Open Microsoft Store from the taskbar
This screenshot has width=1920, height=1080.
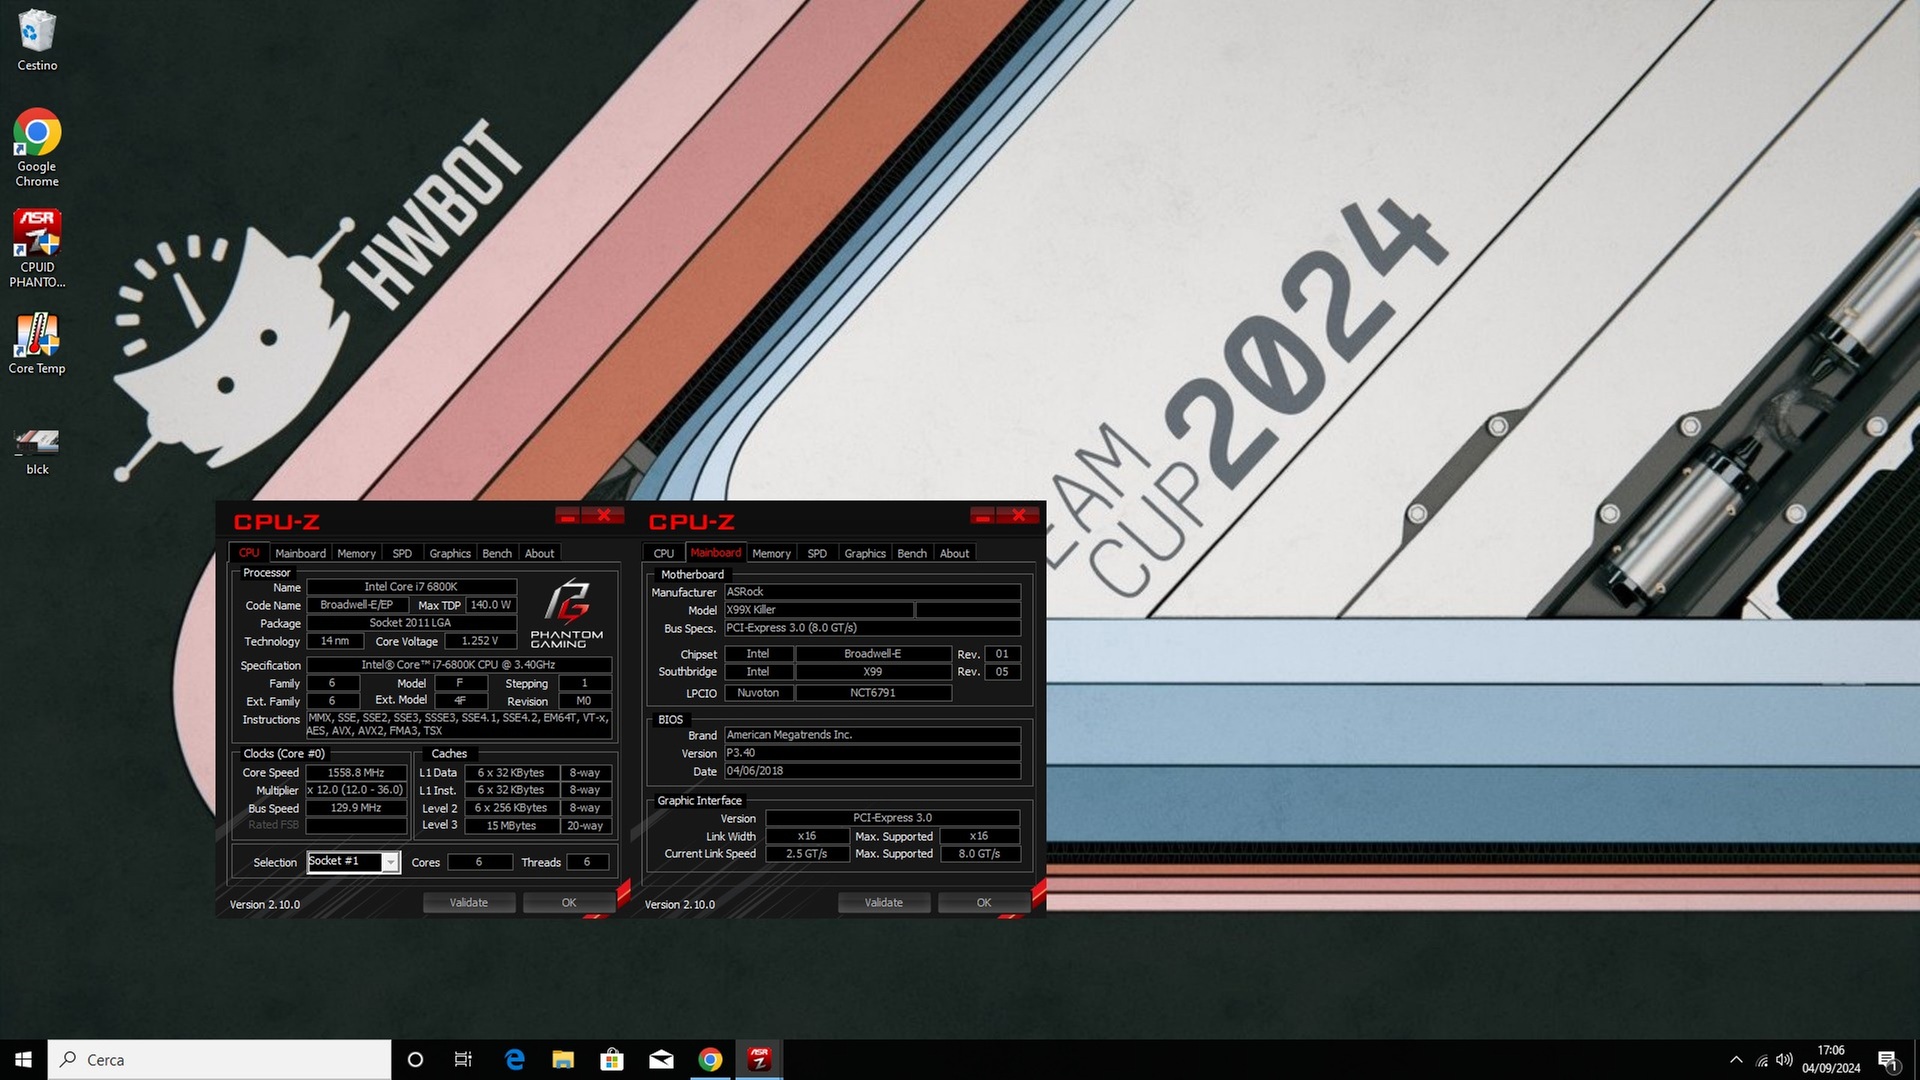click(612, 1059)
